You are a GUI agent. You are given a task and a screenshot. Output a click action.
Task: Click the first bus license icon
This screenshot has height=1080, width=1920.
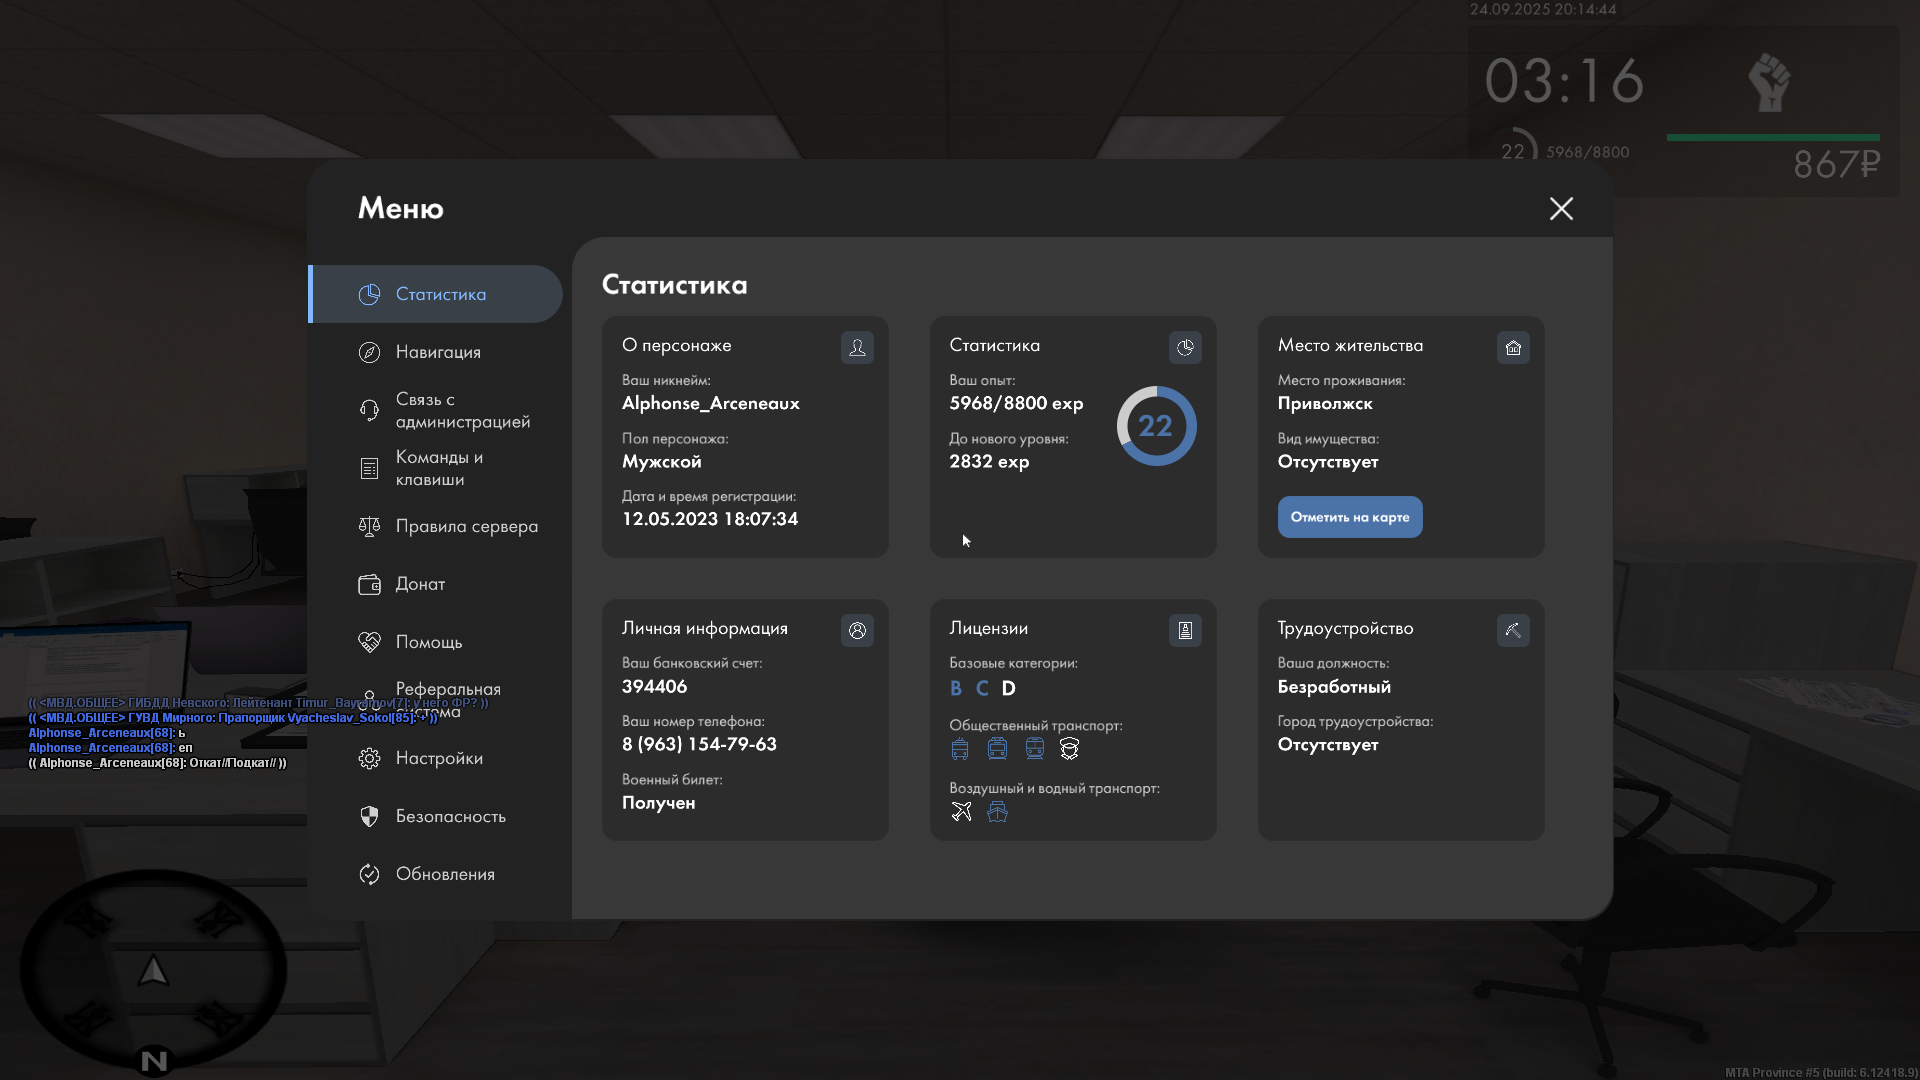pos(960,749)
